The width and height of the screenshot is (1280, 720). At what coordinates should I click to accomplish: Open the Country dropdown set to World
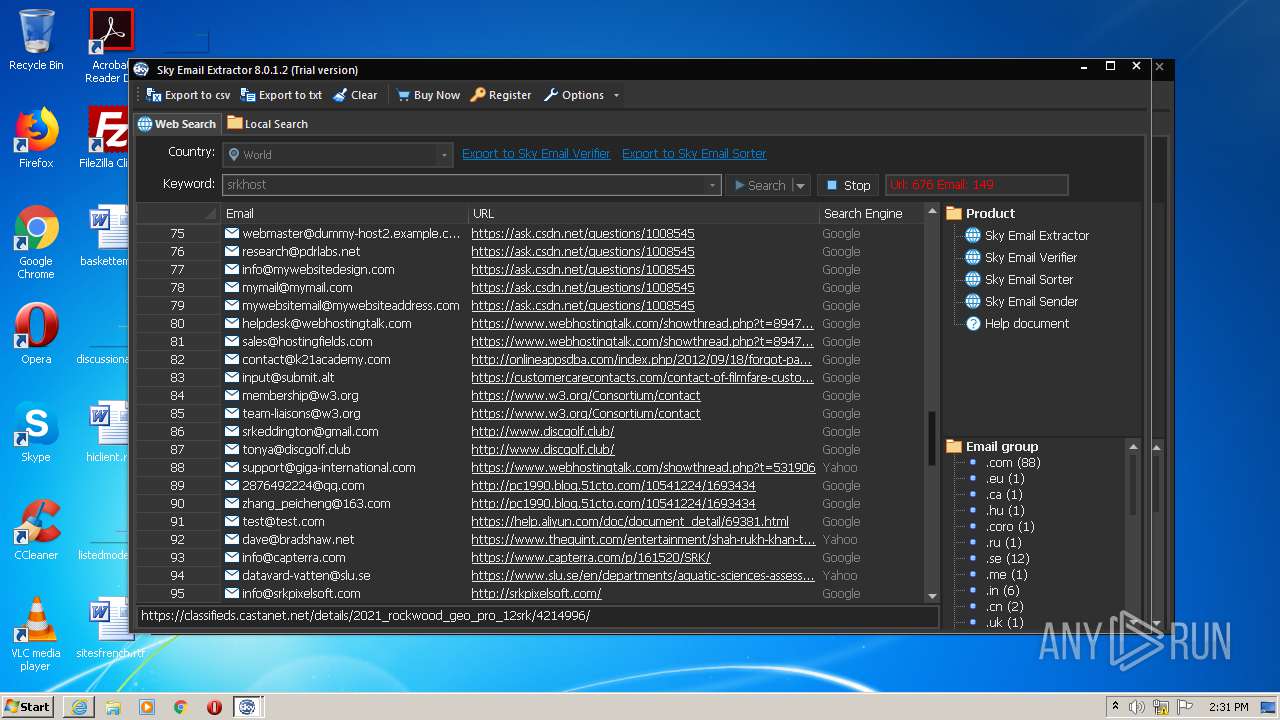[x=337, y=155]
